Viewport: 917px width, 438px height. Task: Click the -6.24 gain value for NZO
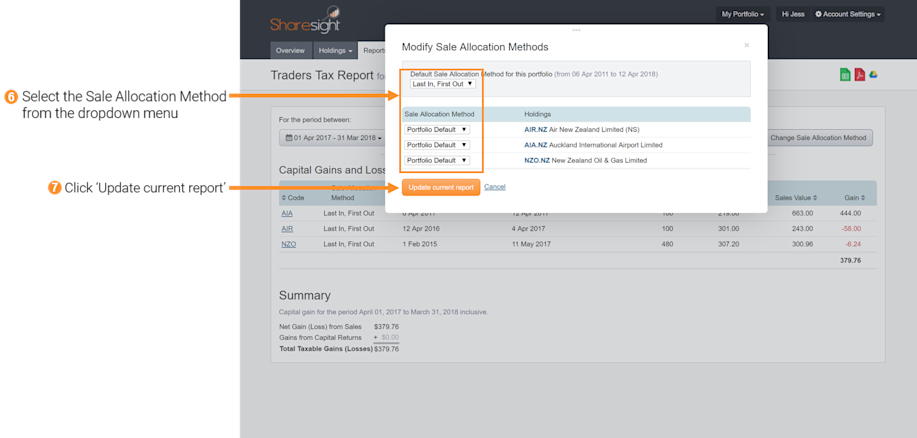853,244
